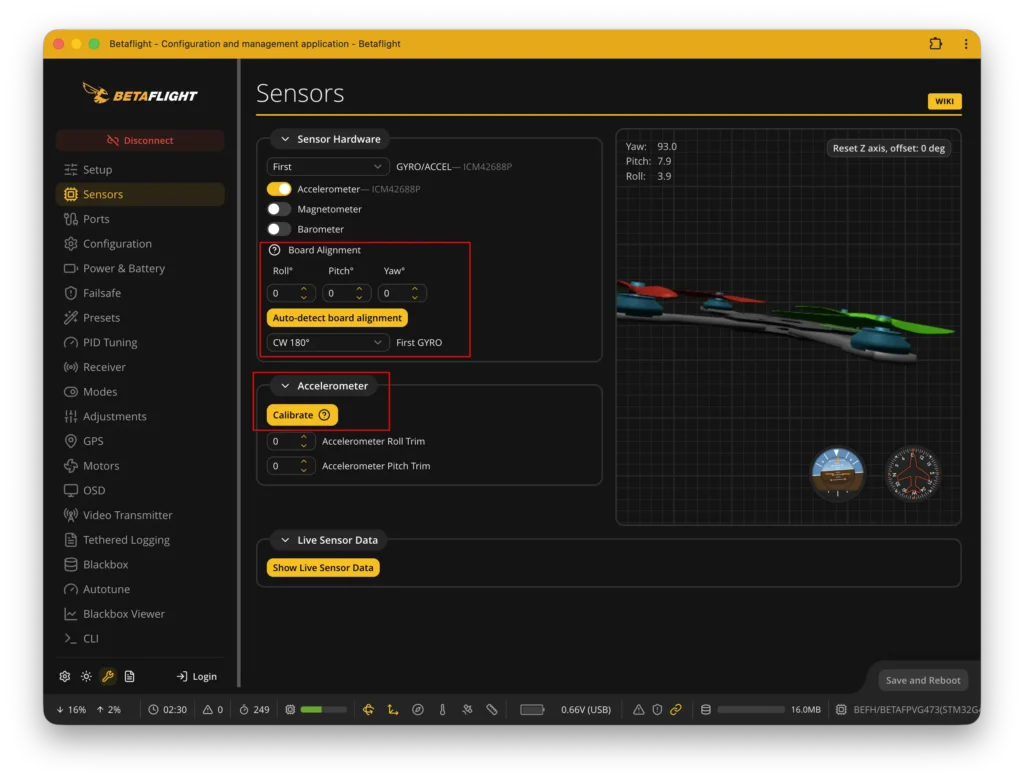The width and height of the screenshot is (1024, 782).
Task: Step the Pitch° alignment spinner
Action: pyautogui.click(x=359, y=293)
